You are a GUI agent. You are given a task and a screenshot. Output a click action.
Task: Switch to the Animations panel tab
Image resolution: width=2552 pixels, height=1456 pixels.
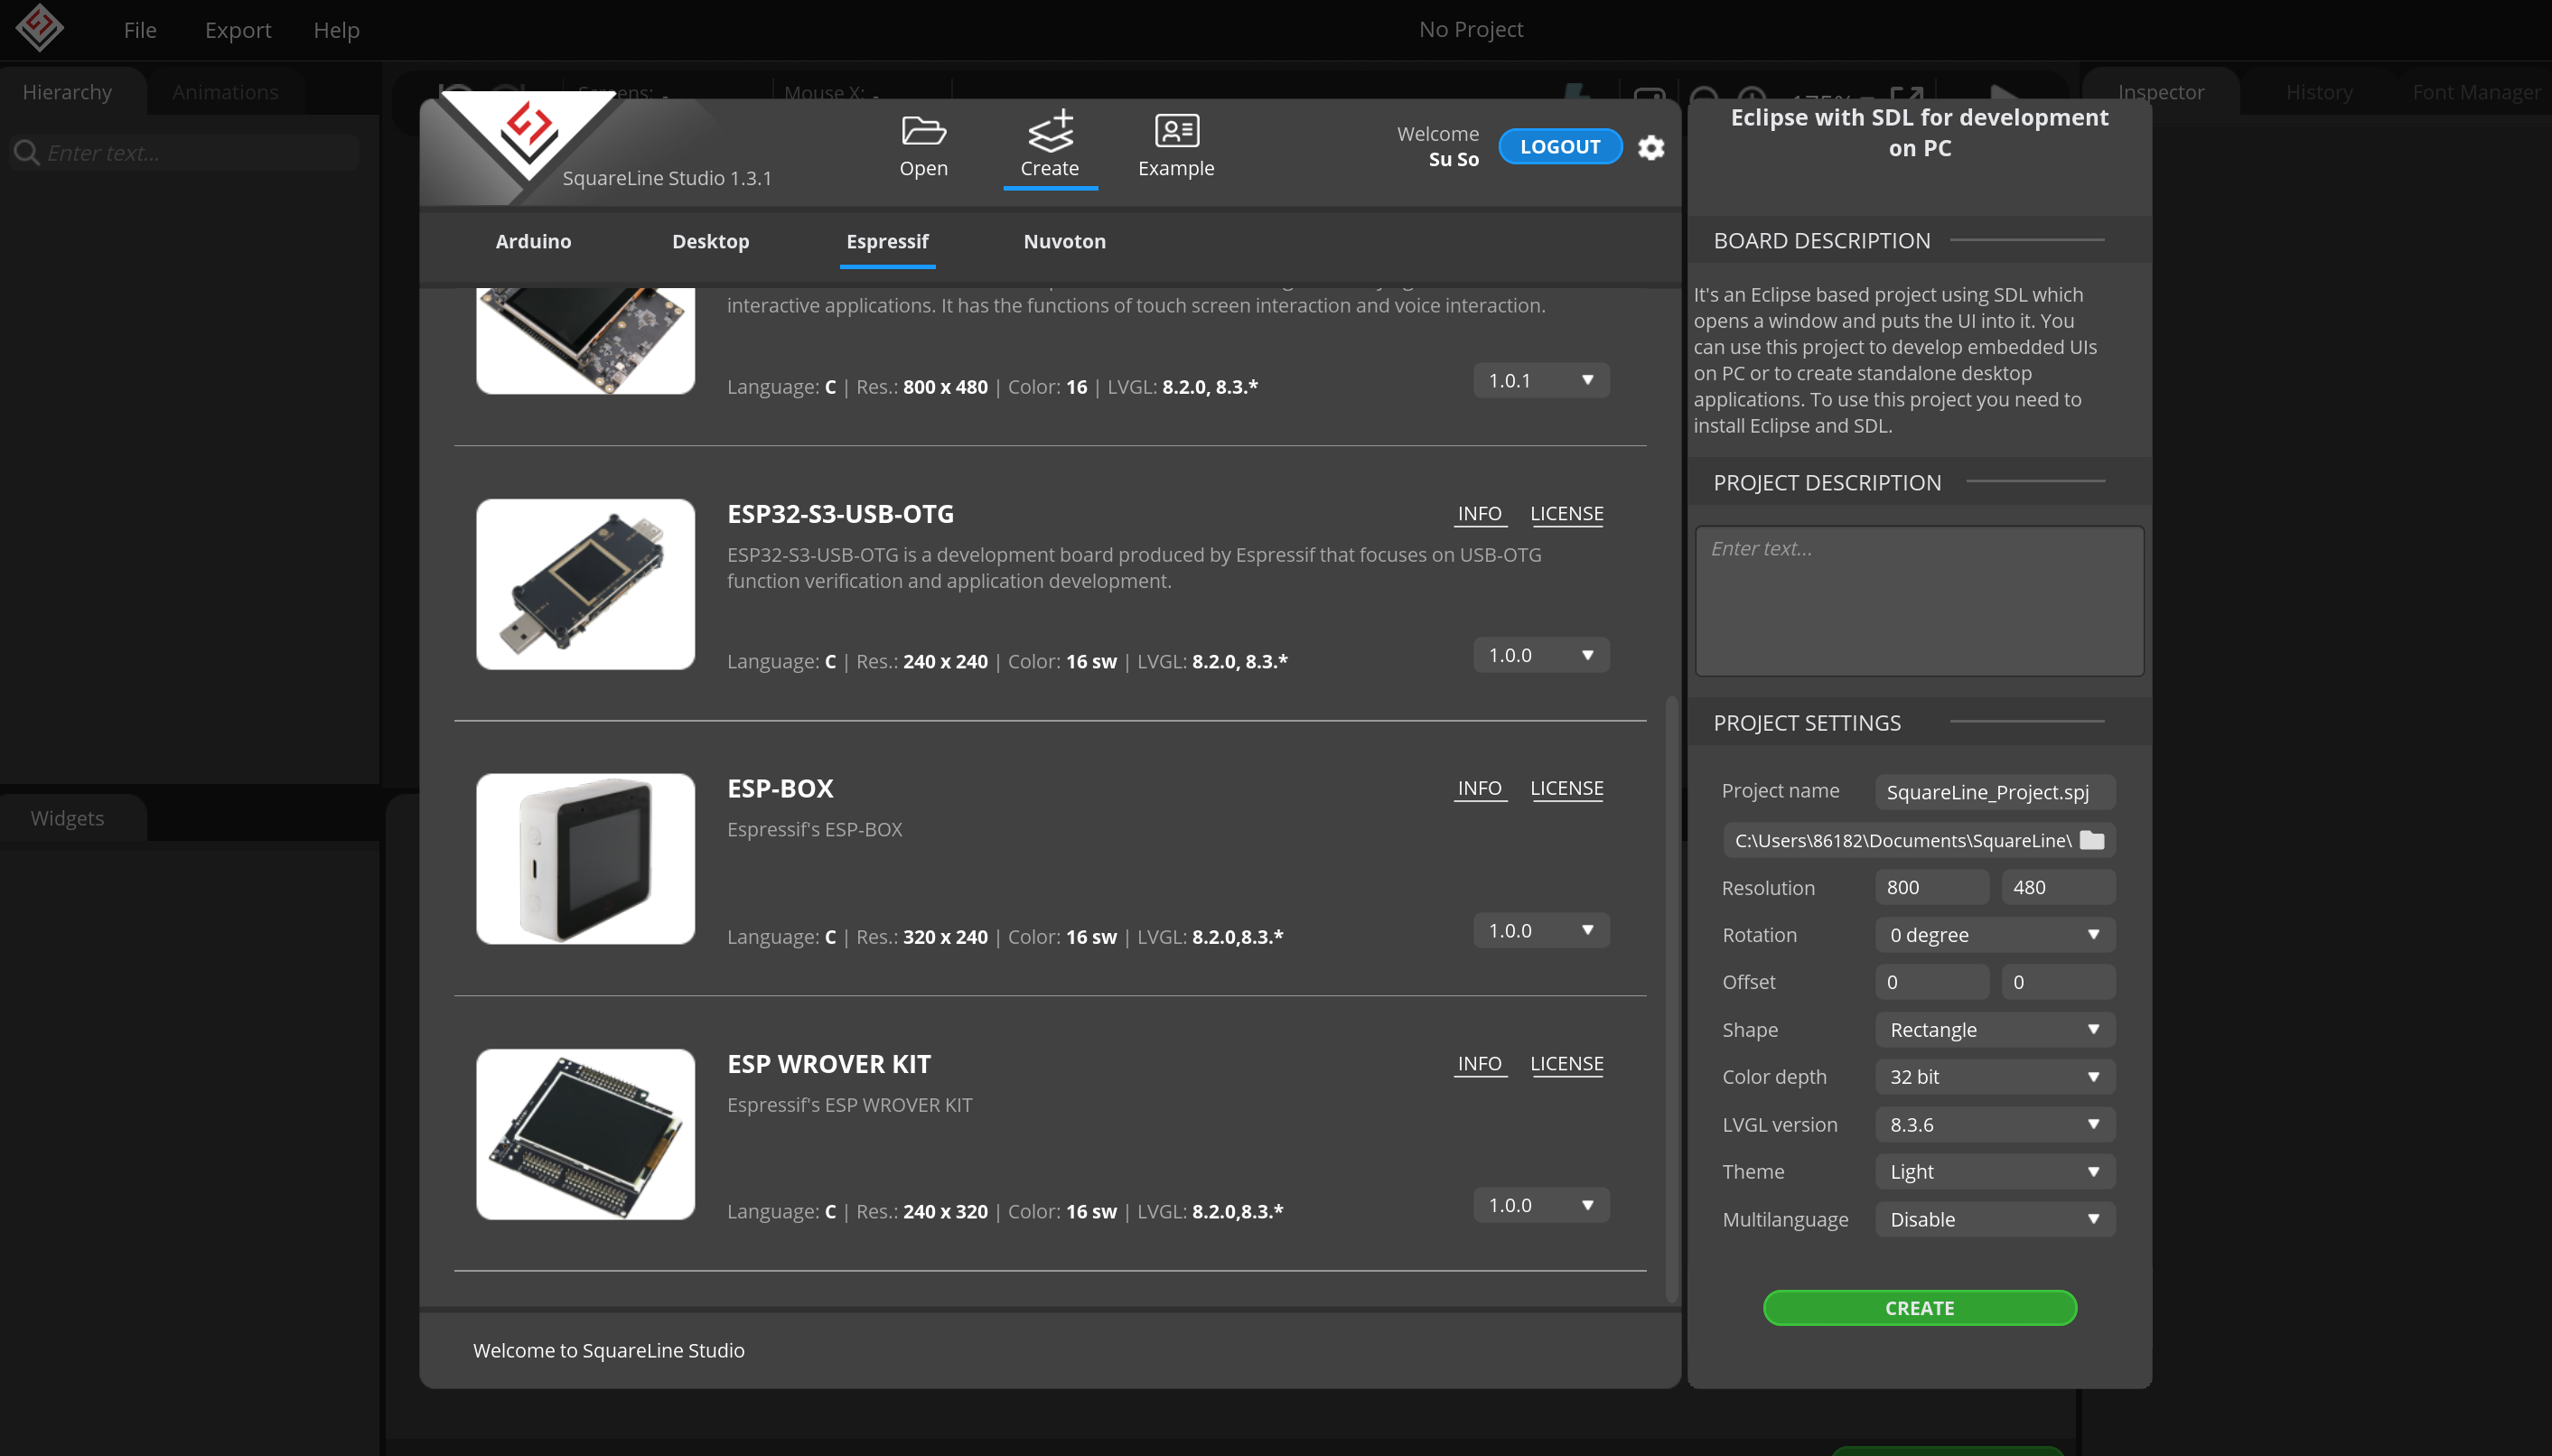click(x=225, y=92)
